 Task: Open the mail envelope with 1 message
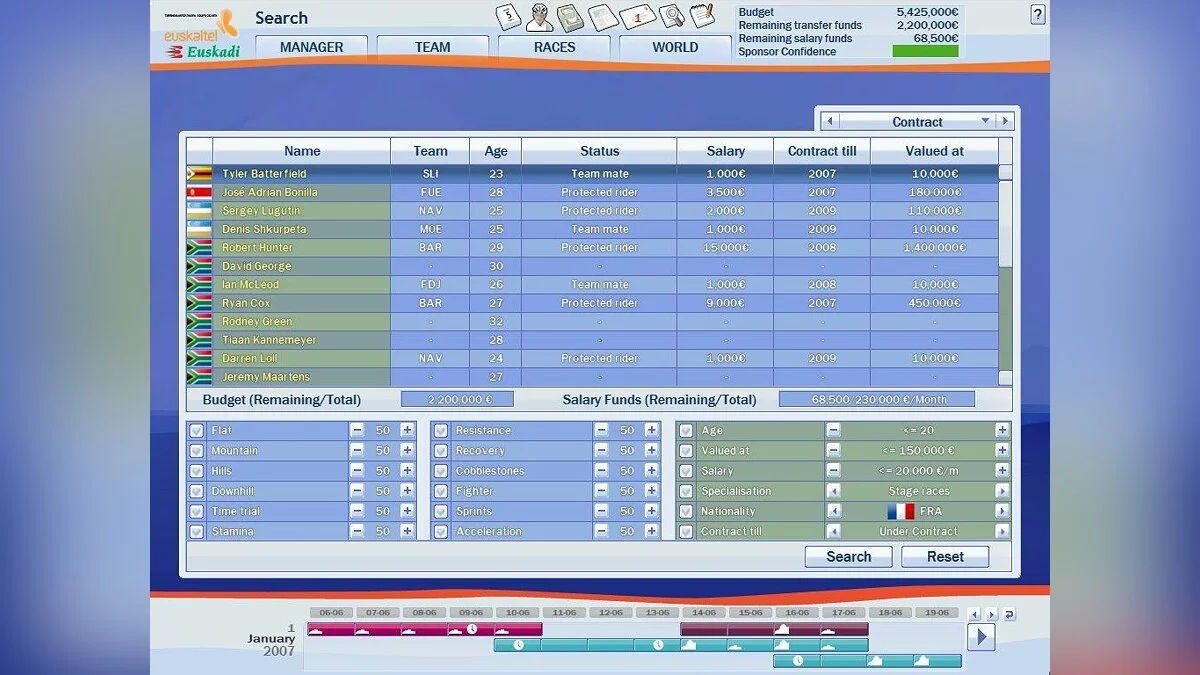point(637,17)
